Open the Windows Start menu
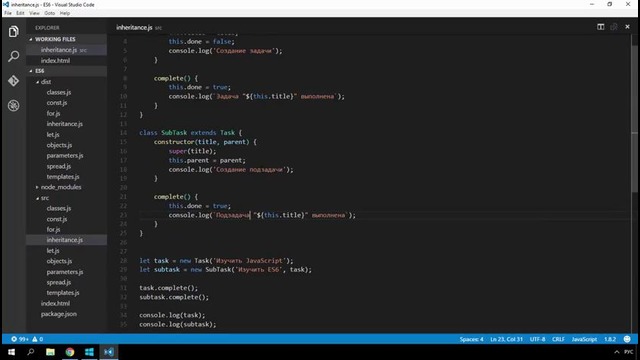640x360 pixels. pos(11,352)
